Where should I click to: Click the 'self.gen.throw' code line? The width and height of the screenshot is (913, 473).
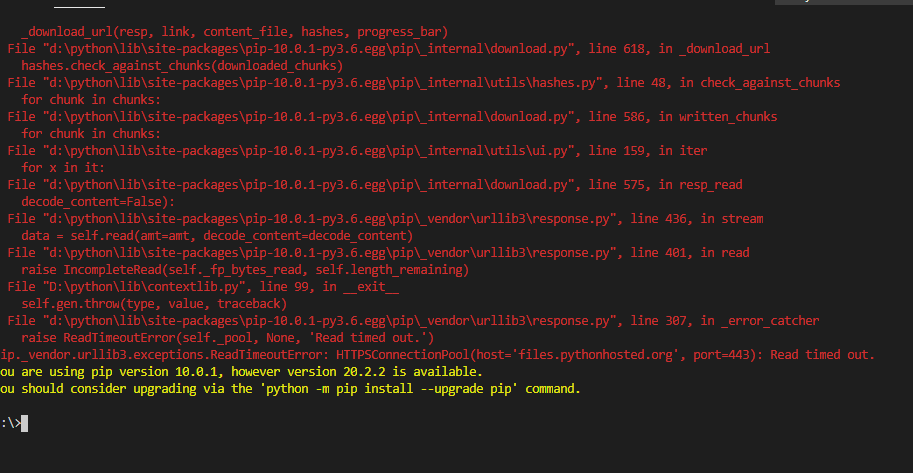[x=154, y=304]
